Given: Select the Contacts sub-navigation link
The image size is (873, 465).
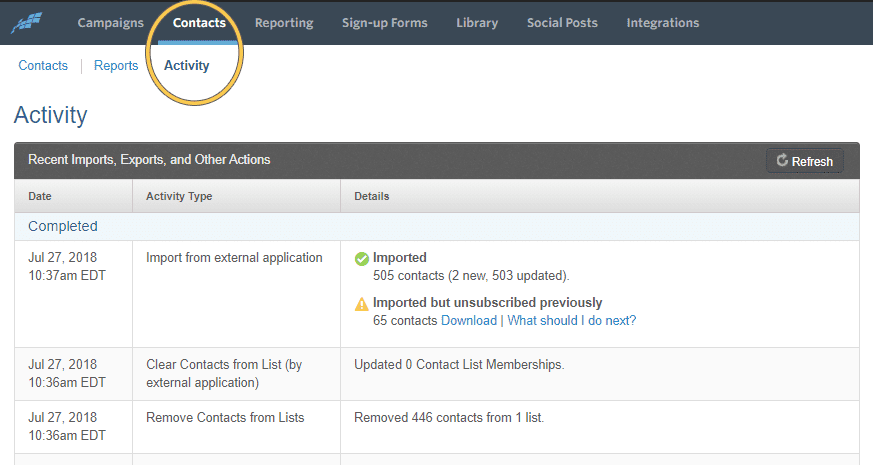Looking at the screenshot, I should (43, 65).
